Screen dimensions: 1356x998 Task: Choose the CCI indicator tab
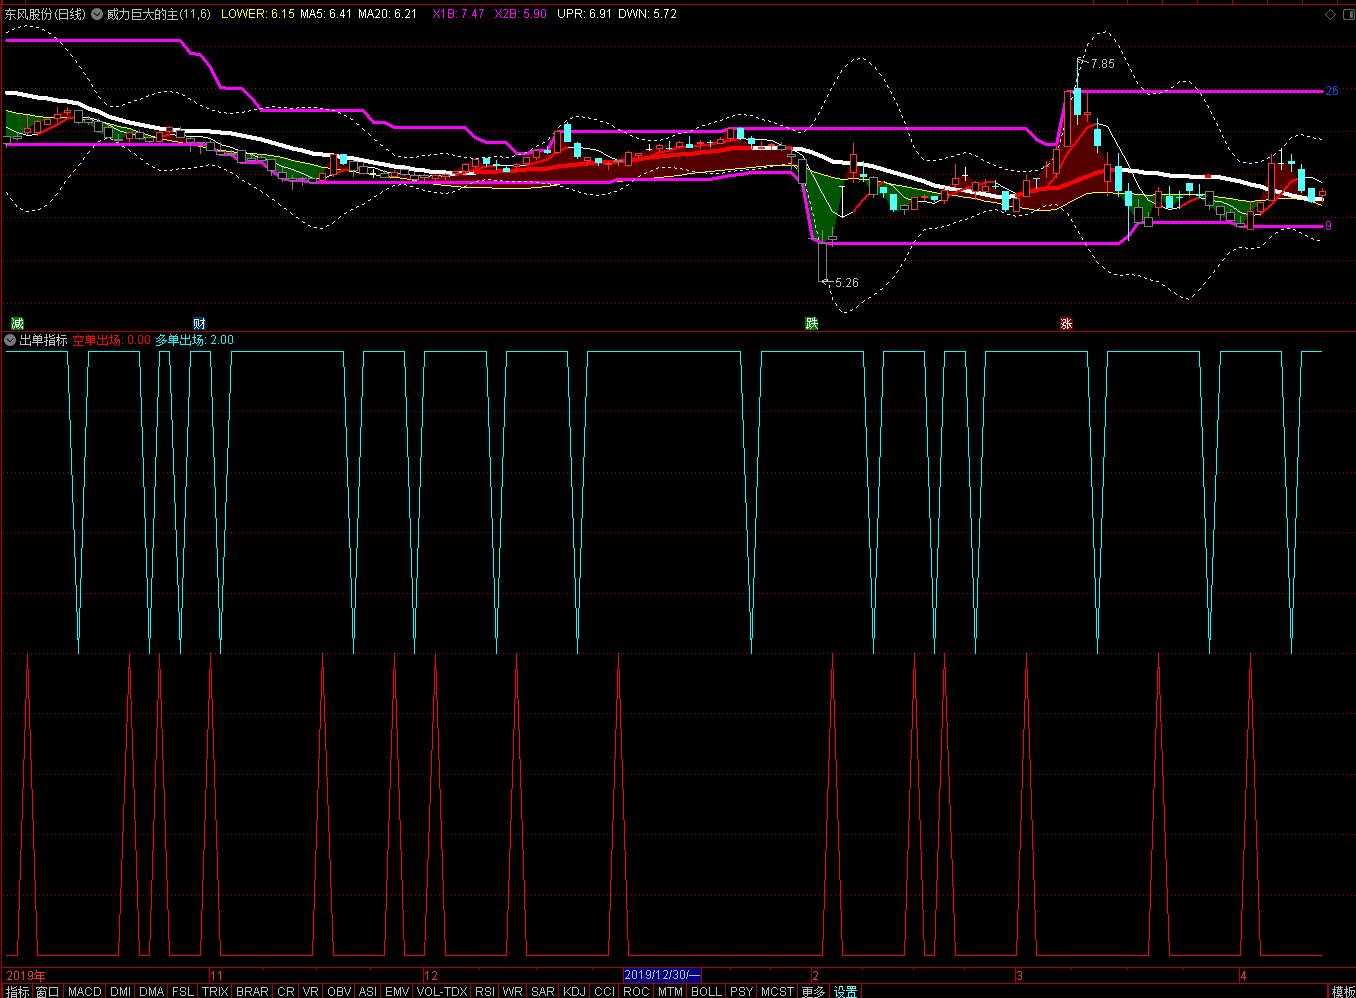[x=605, y=991]
